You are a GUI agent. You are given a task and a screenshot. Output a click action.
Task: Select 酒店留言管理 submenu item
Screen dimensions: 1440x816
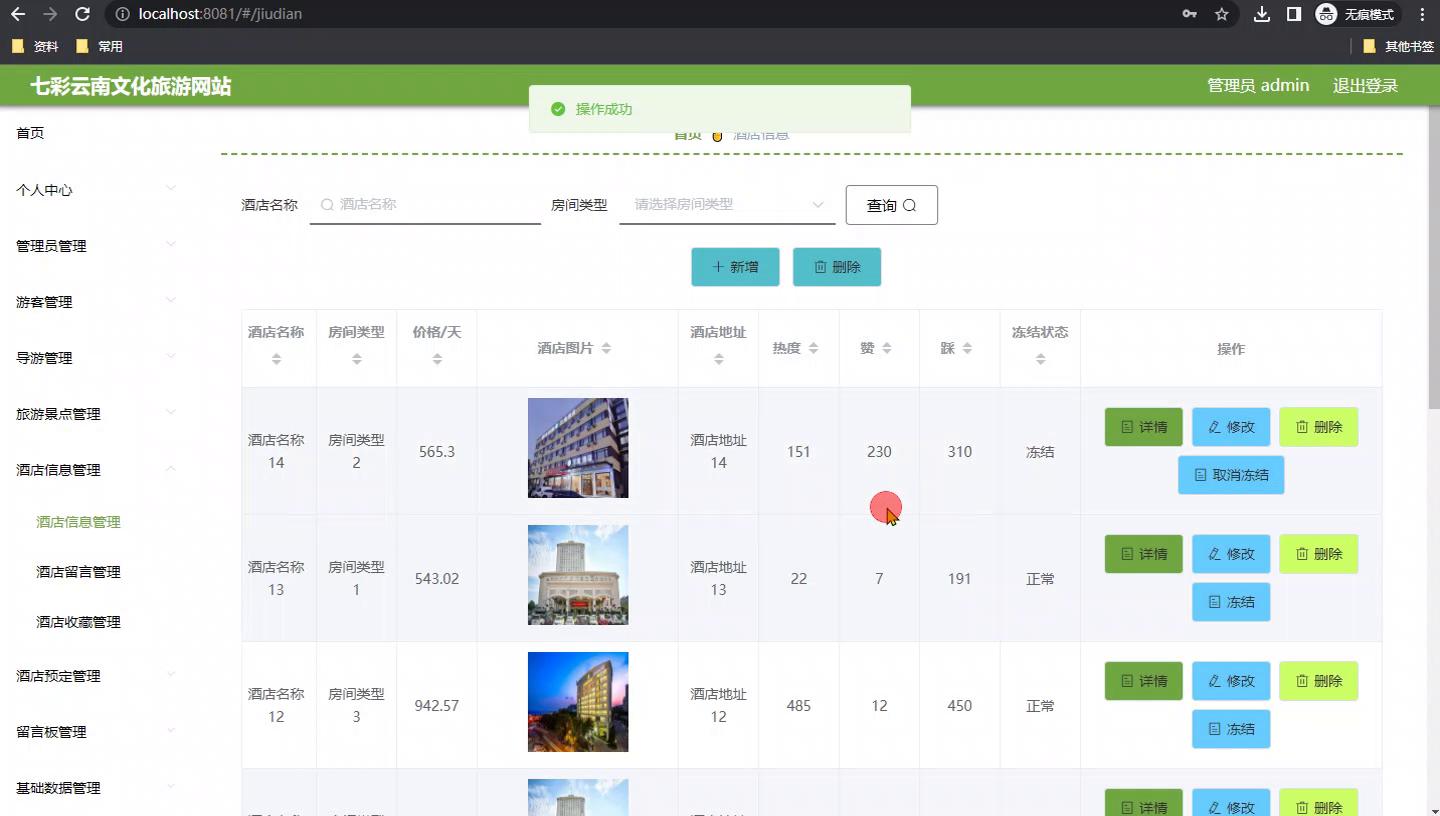point(78,572)
